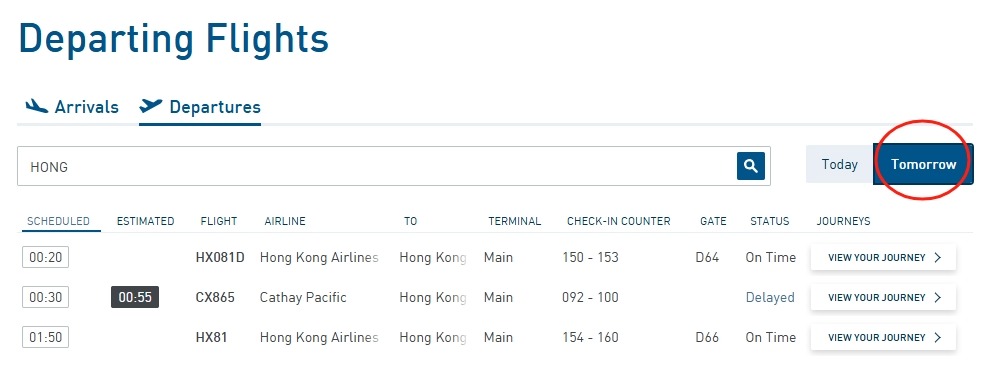Image resolution: width=991 pixels, height=373 pixels.
Task: Open the Departures tab
Action: click(x=200, y=107)
